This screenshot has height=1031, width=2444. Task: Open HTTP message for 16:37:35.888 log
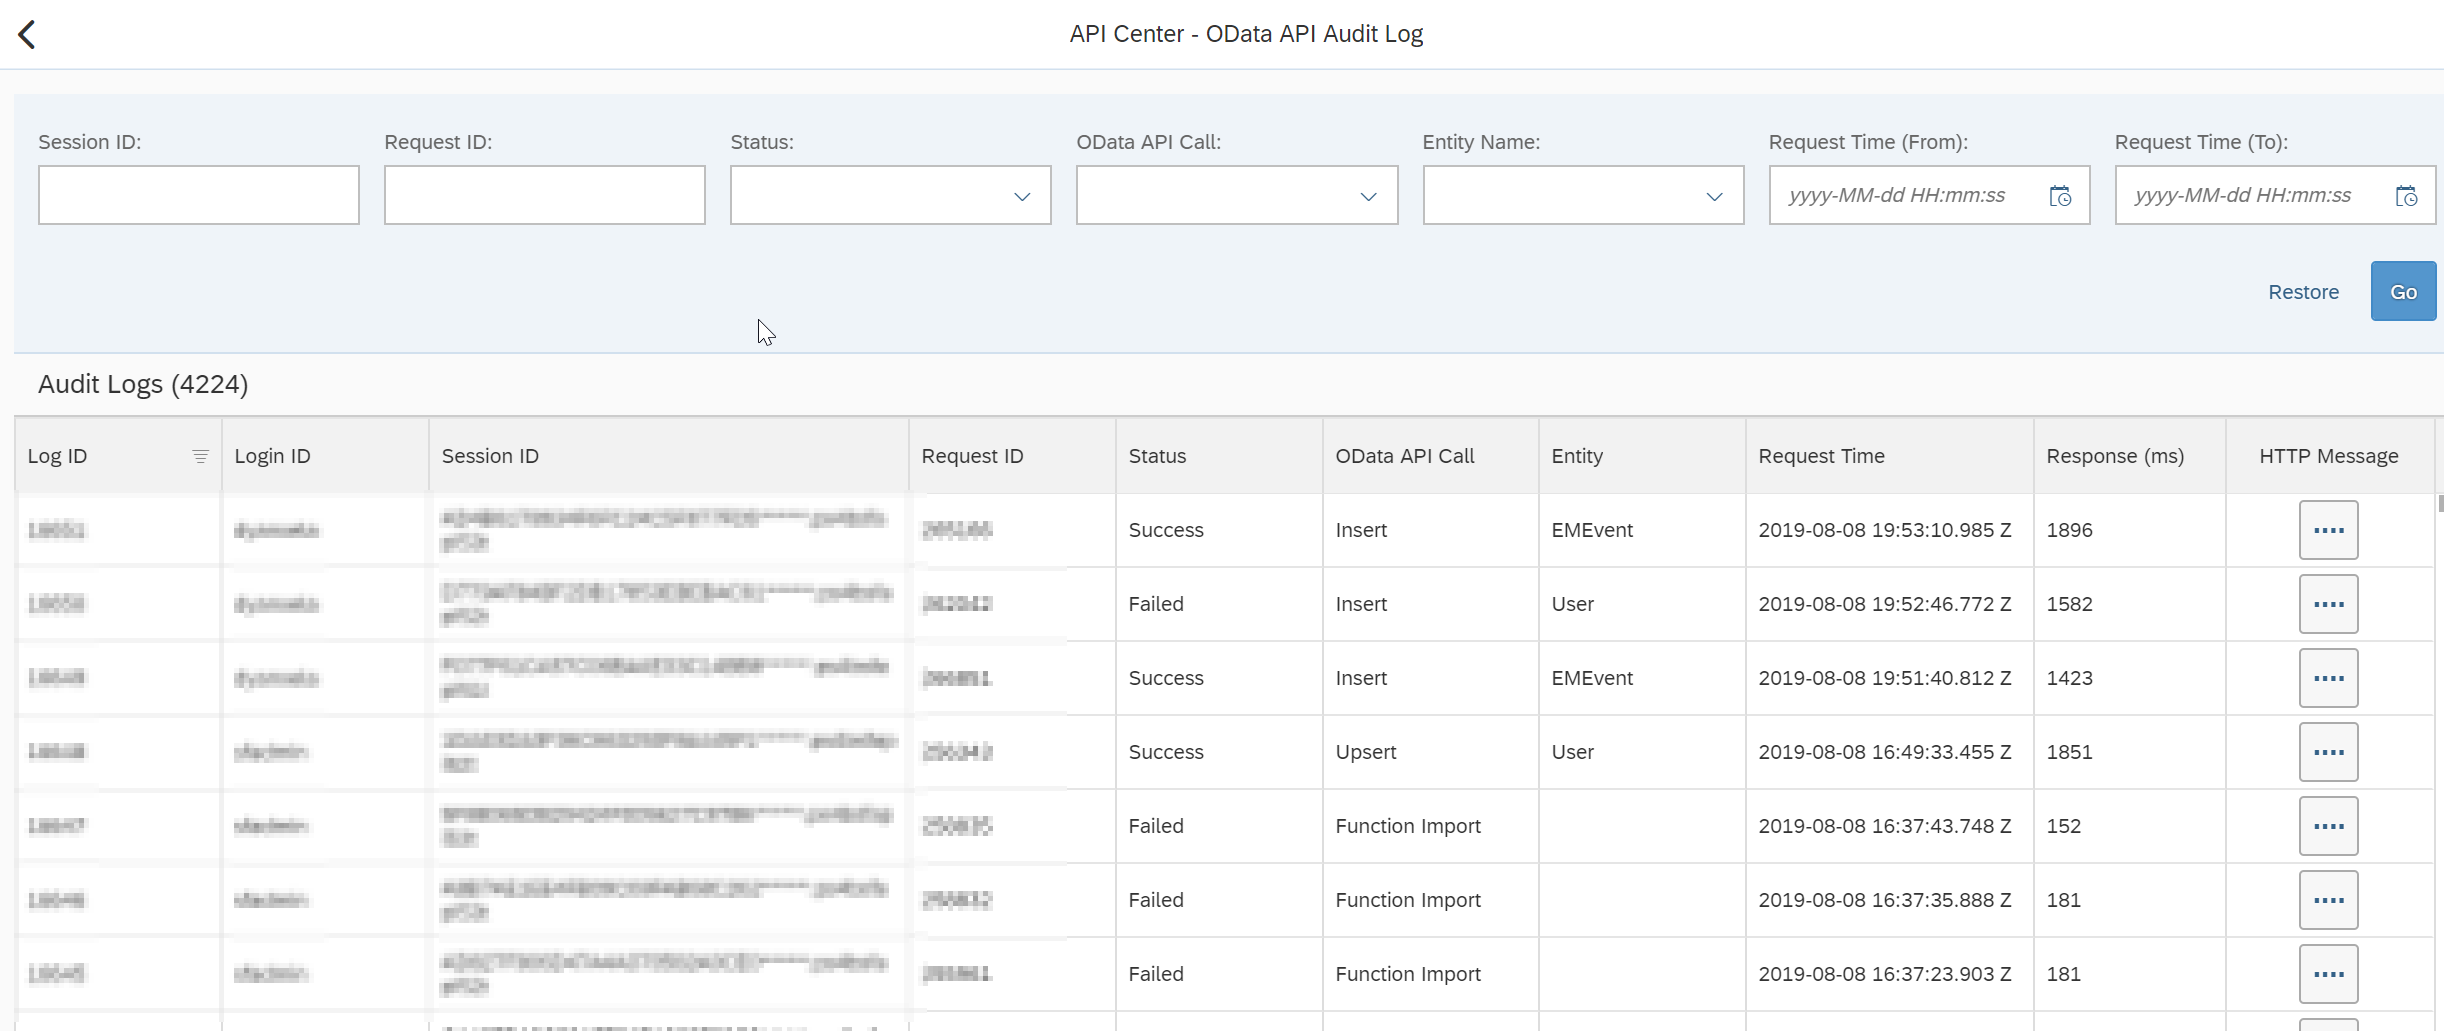pos(2328,900)
